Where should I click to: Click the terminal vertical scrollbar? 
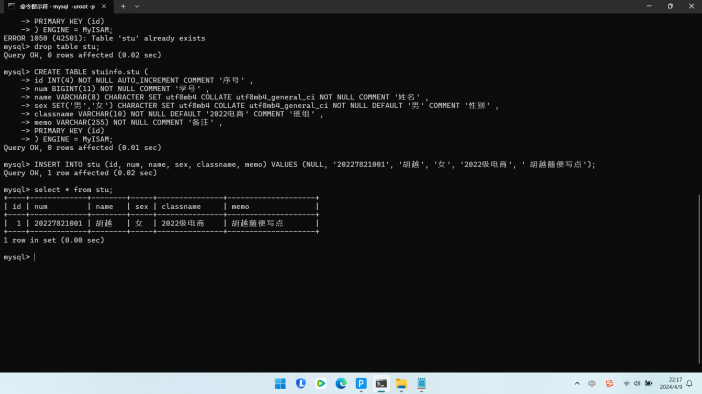point(699,279)
